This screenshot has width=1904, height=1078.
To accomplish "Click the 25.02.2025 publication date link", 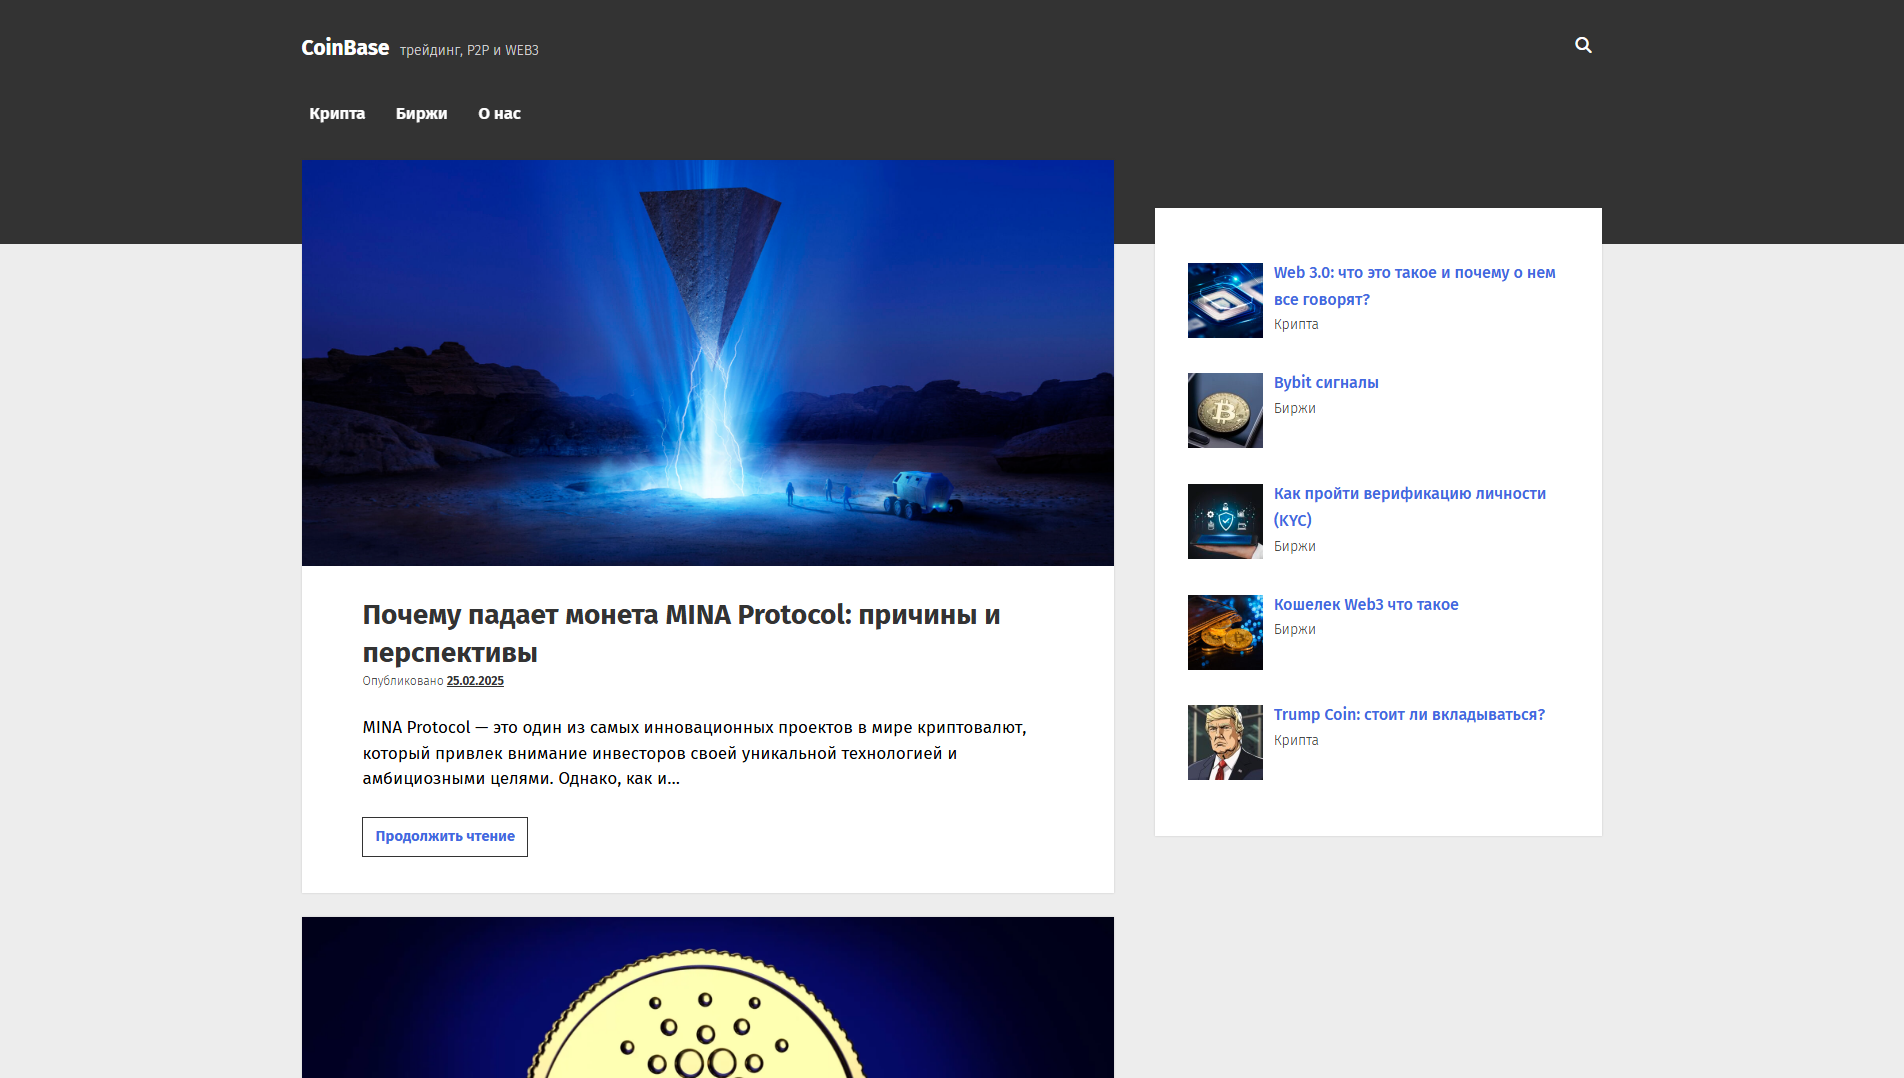I will pos(475,681).
